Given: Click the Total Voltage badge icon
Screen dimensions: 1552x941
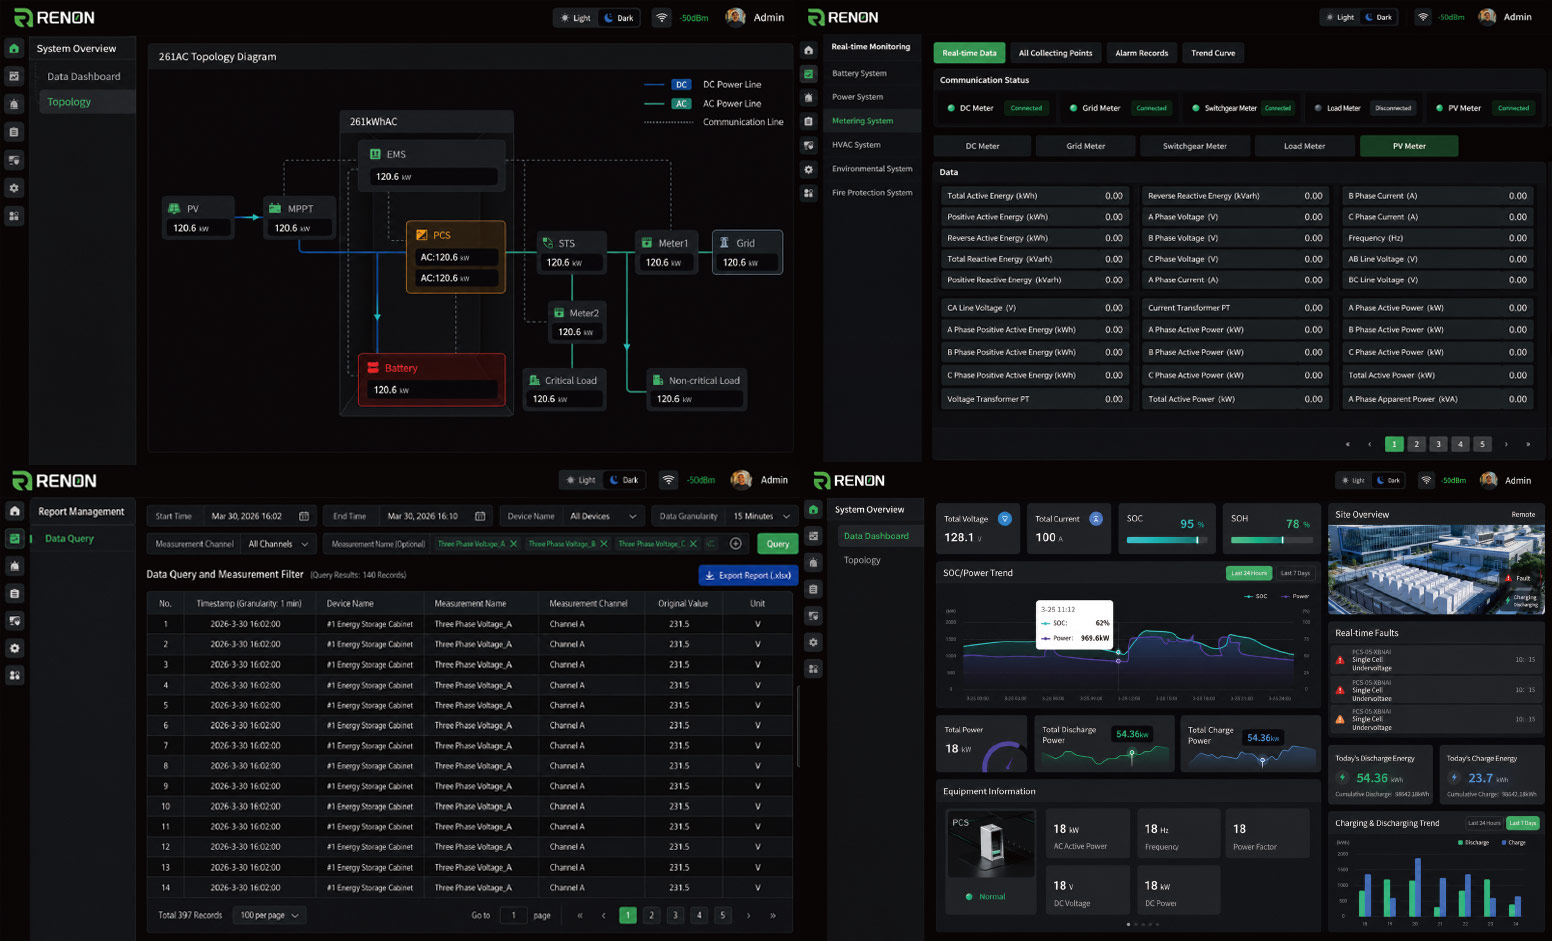Looking at the screenshot, I should [1005, 518].
